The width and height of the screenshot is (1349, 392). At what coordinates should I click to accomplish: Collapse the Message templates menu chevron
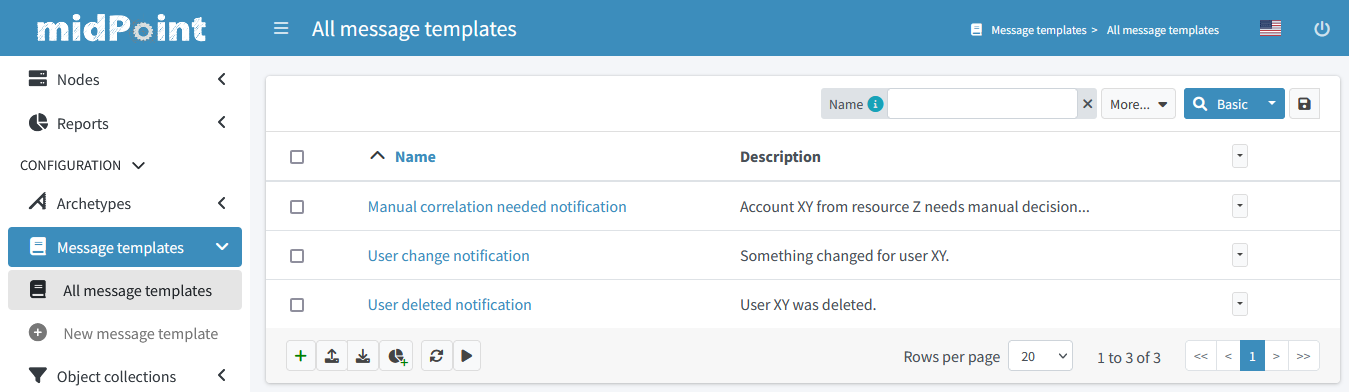click(x=221, y=247)
